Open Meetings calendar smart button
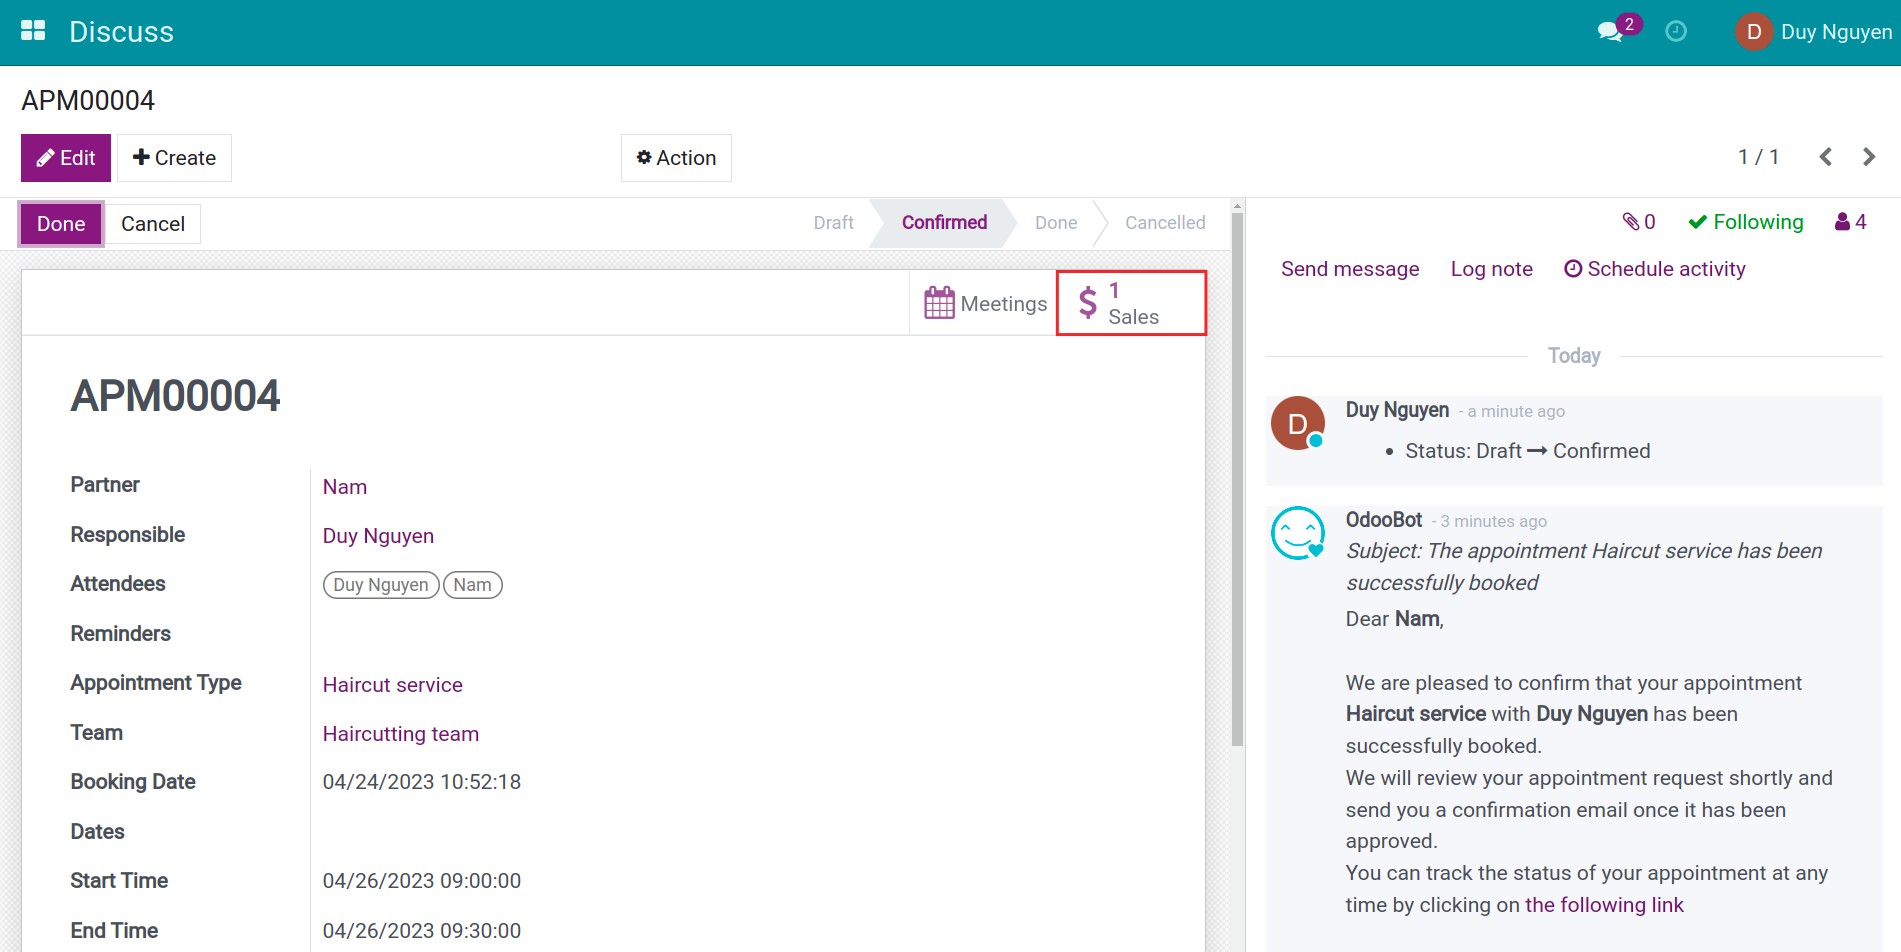This screenshot has height=952, width=1901. (984, 303)
